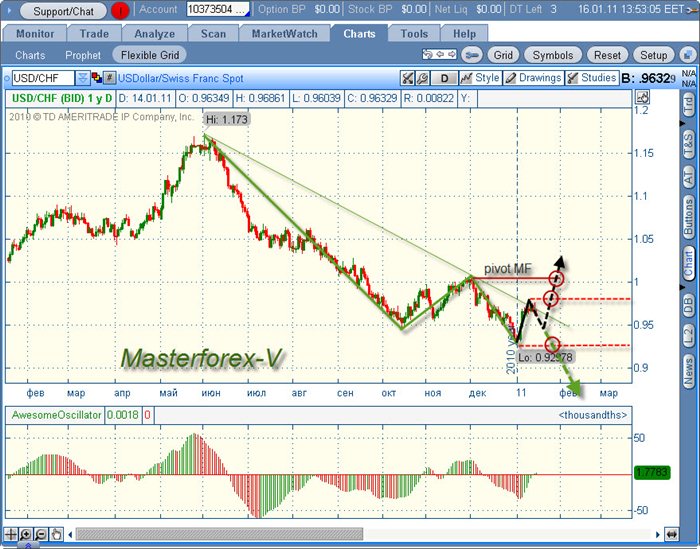Click the scroll right arrow

tap(658, 534)
